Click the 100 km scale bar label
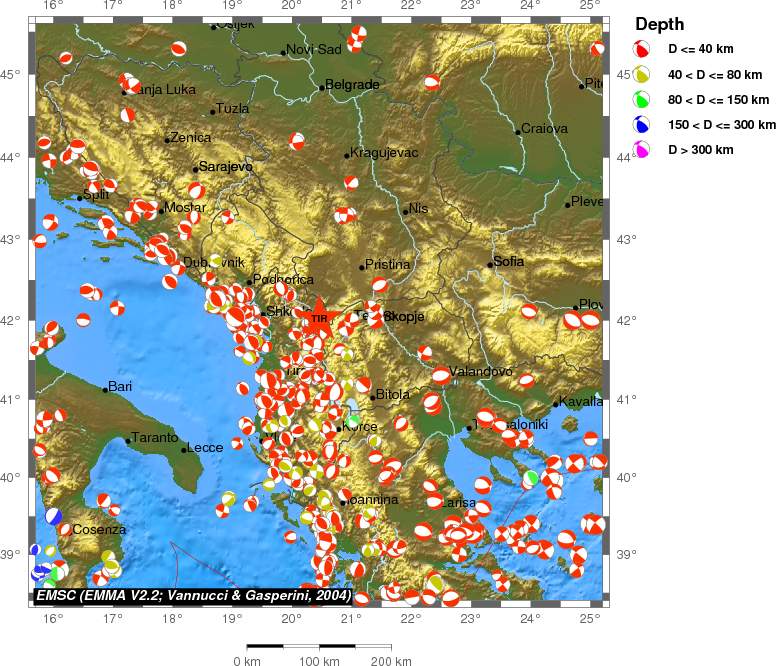Screen dimensions: 776x666 pyautogui.click(x=318, y=661)
